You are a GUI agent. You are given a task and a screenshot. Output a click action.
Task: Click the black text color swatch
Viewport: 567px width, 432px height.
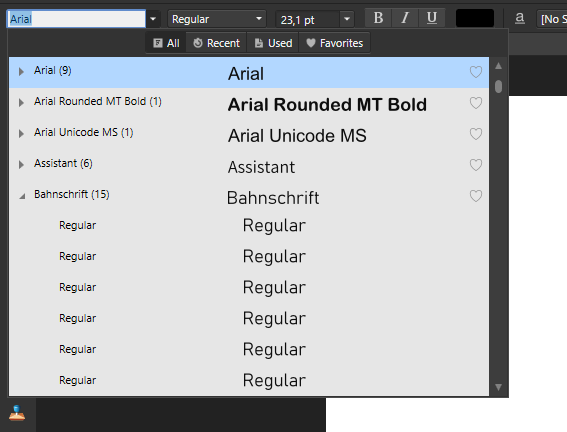point(475,18)
